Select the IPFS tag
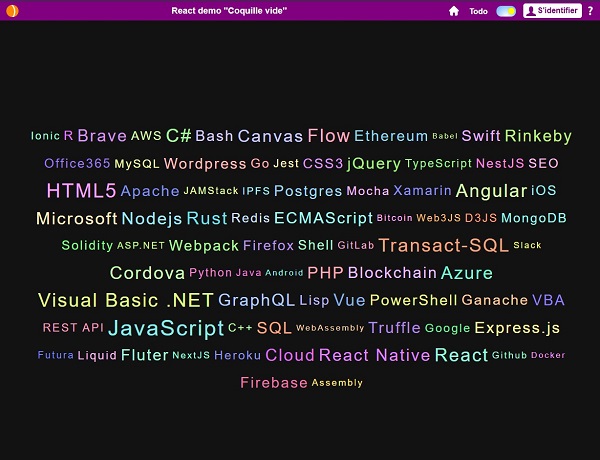The height and width of the screenshot is (460, 600). (x=256, y=191)
